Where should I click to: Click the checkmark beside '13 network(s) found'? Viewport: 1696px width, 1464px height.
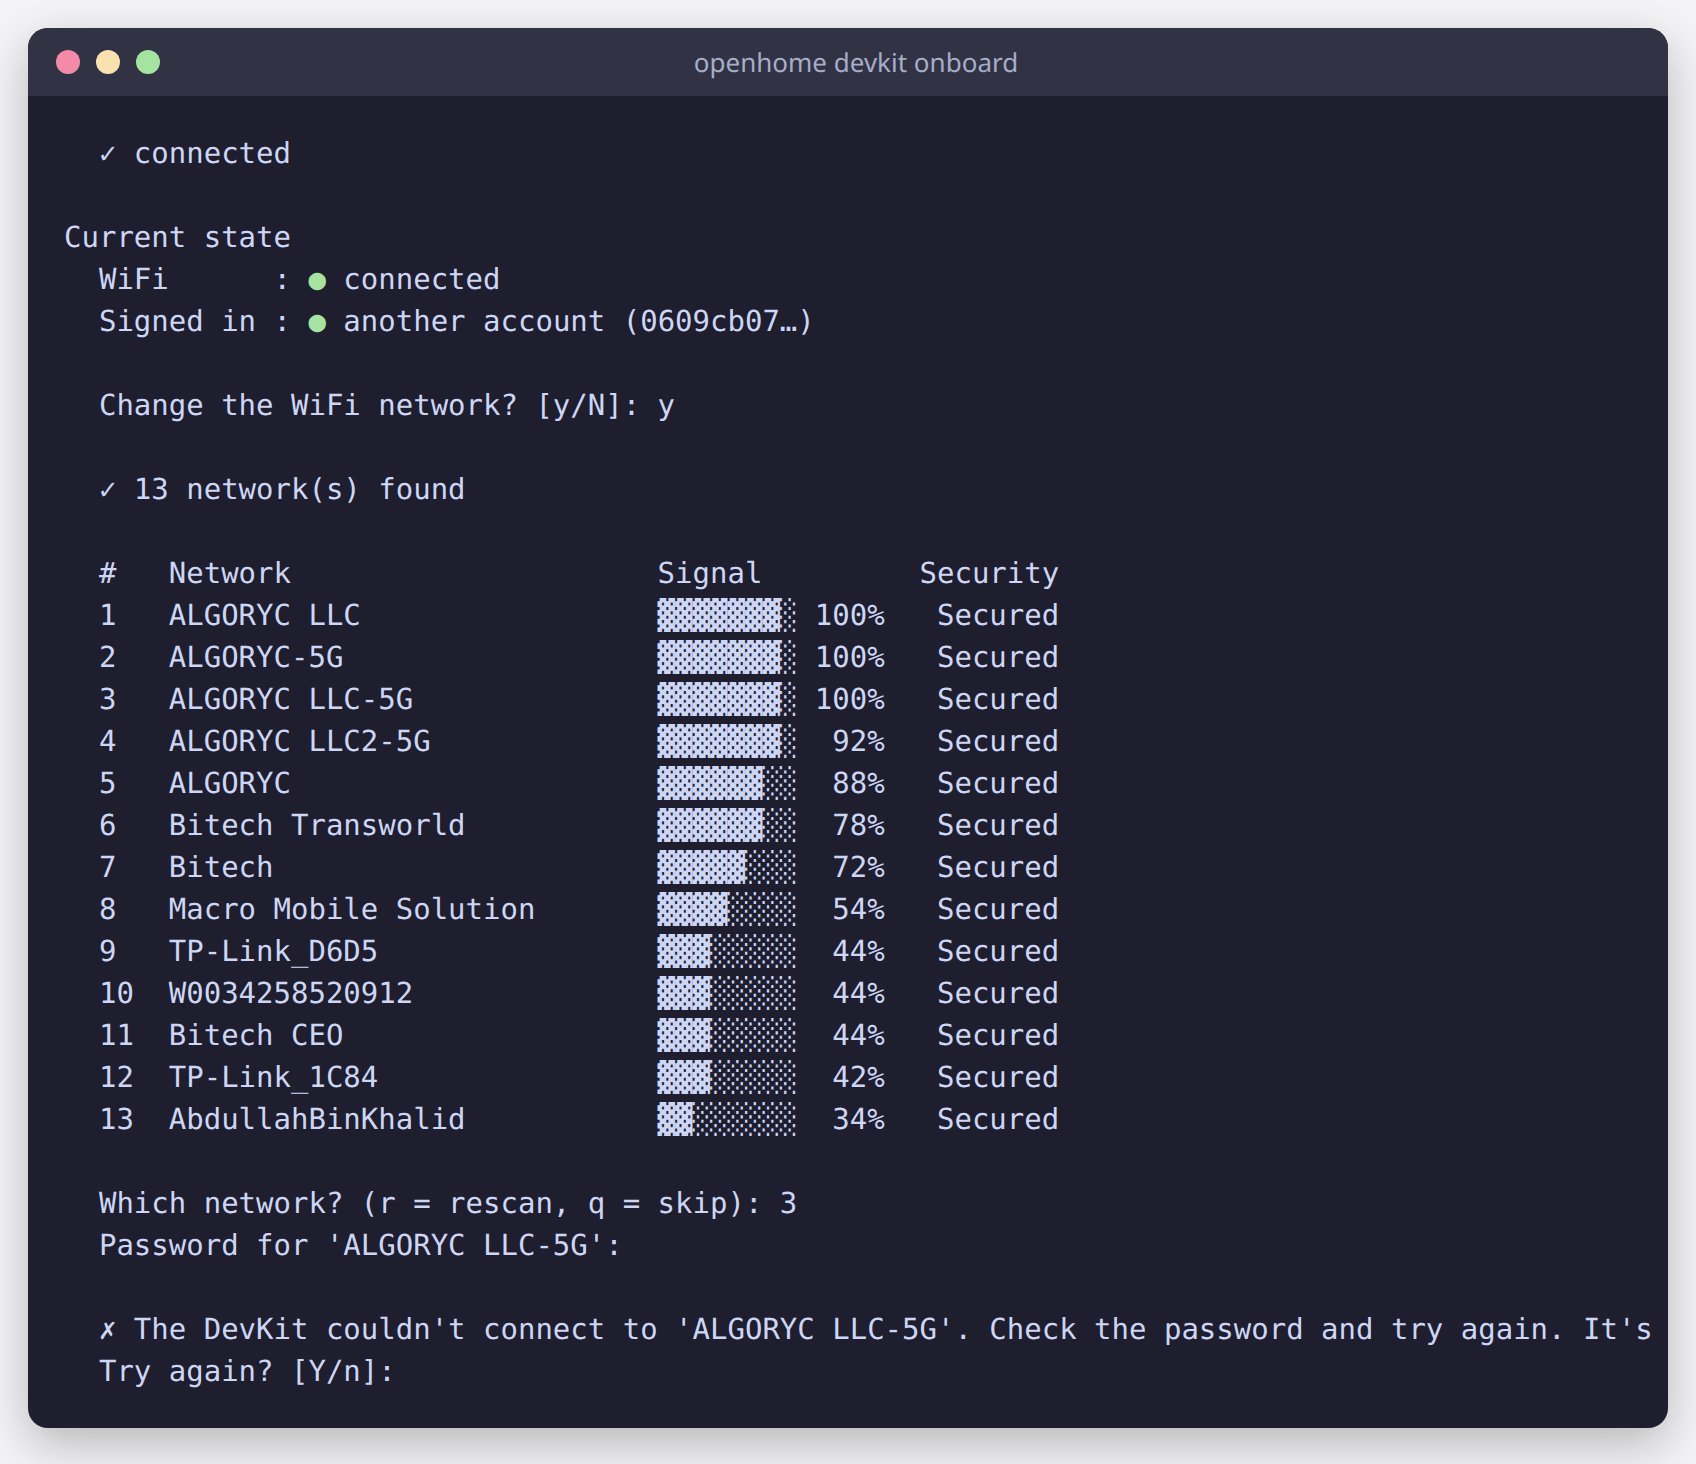click(107, 489)
